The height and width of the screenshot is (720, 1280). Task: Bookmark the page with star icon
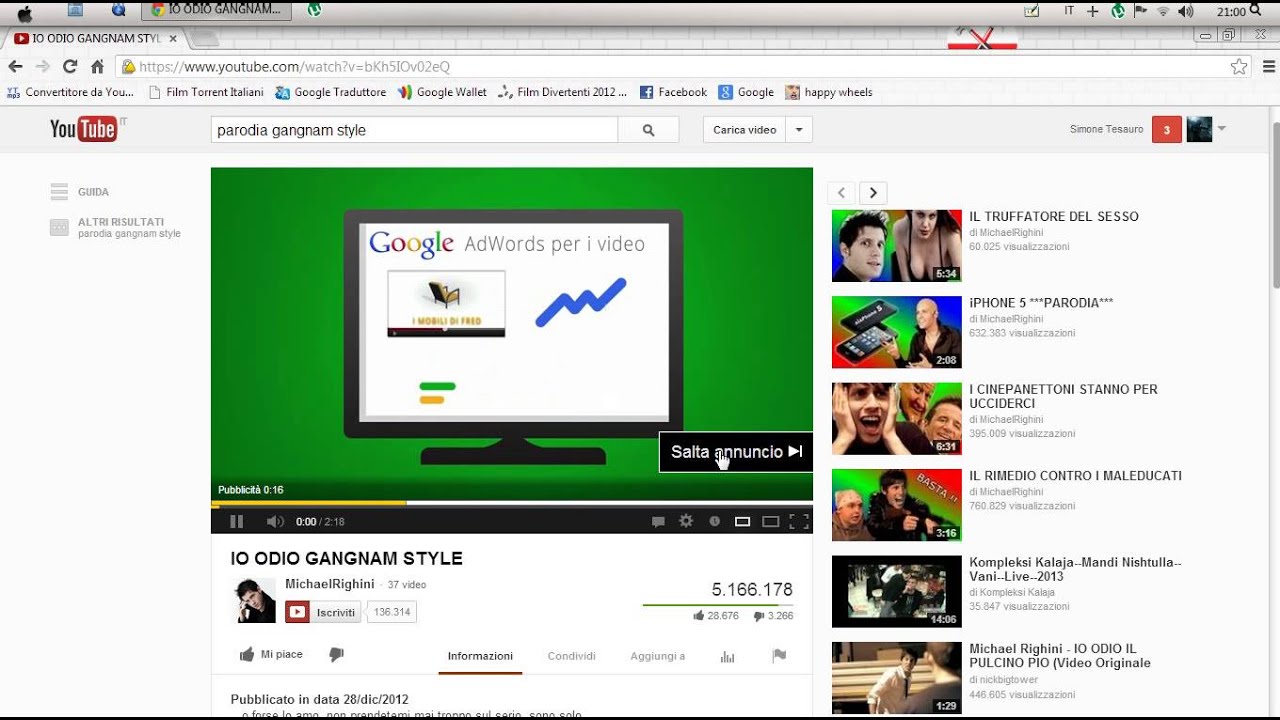pos(1239,67)
